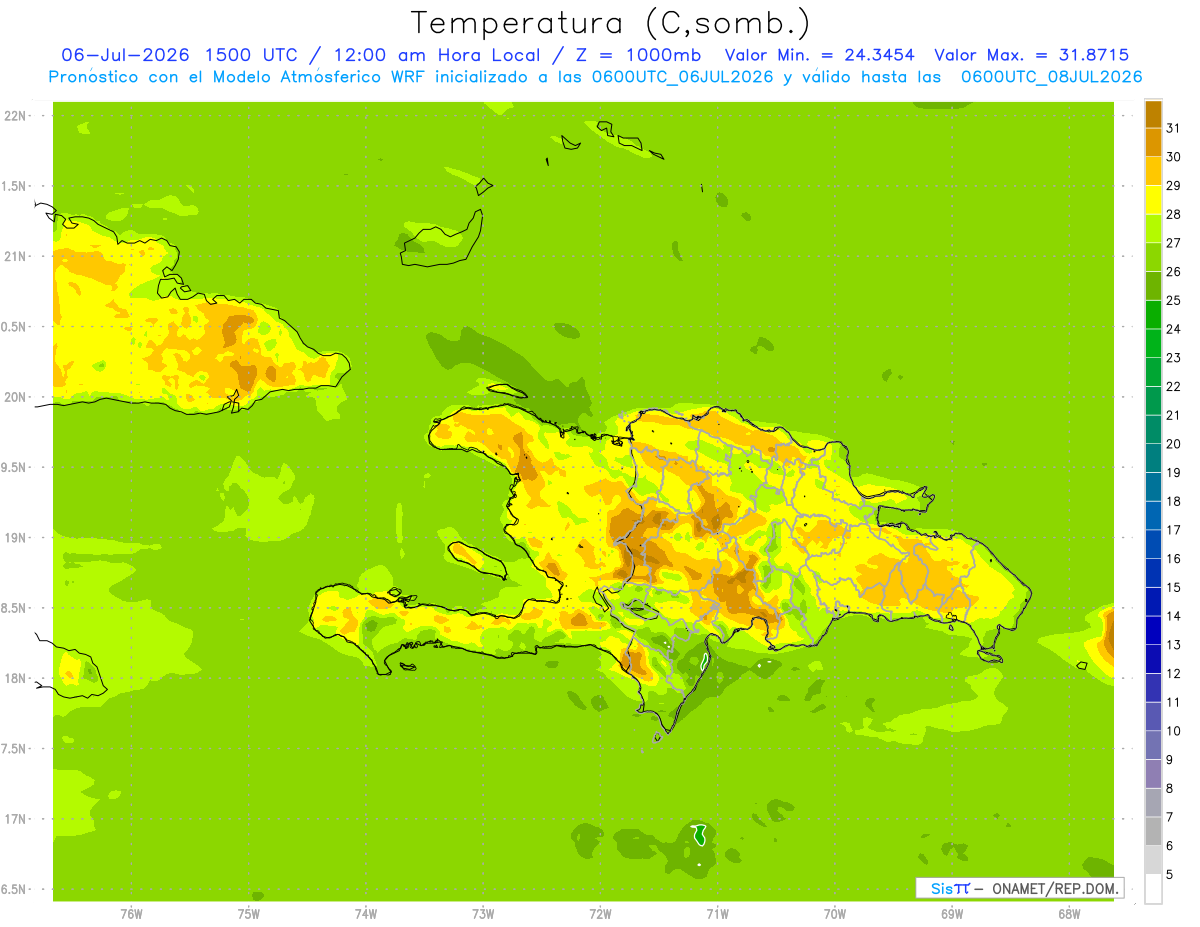Click the '5' value on the color scale
This screenshot has width=1200, height=927.
coord(1169,875)
